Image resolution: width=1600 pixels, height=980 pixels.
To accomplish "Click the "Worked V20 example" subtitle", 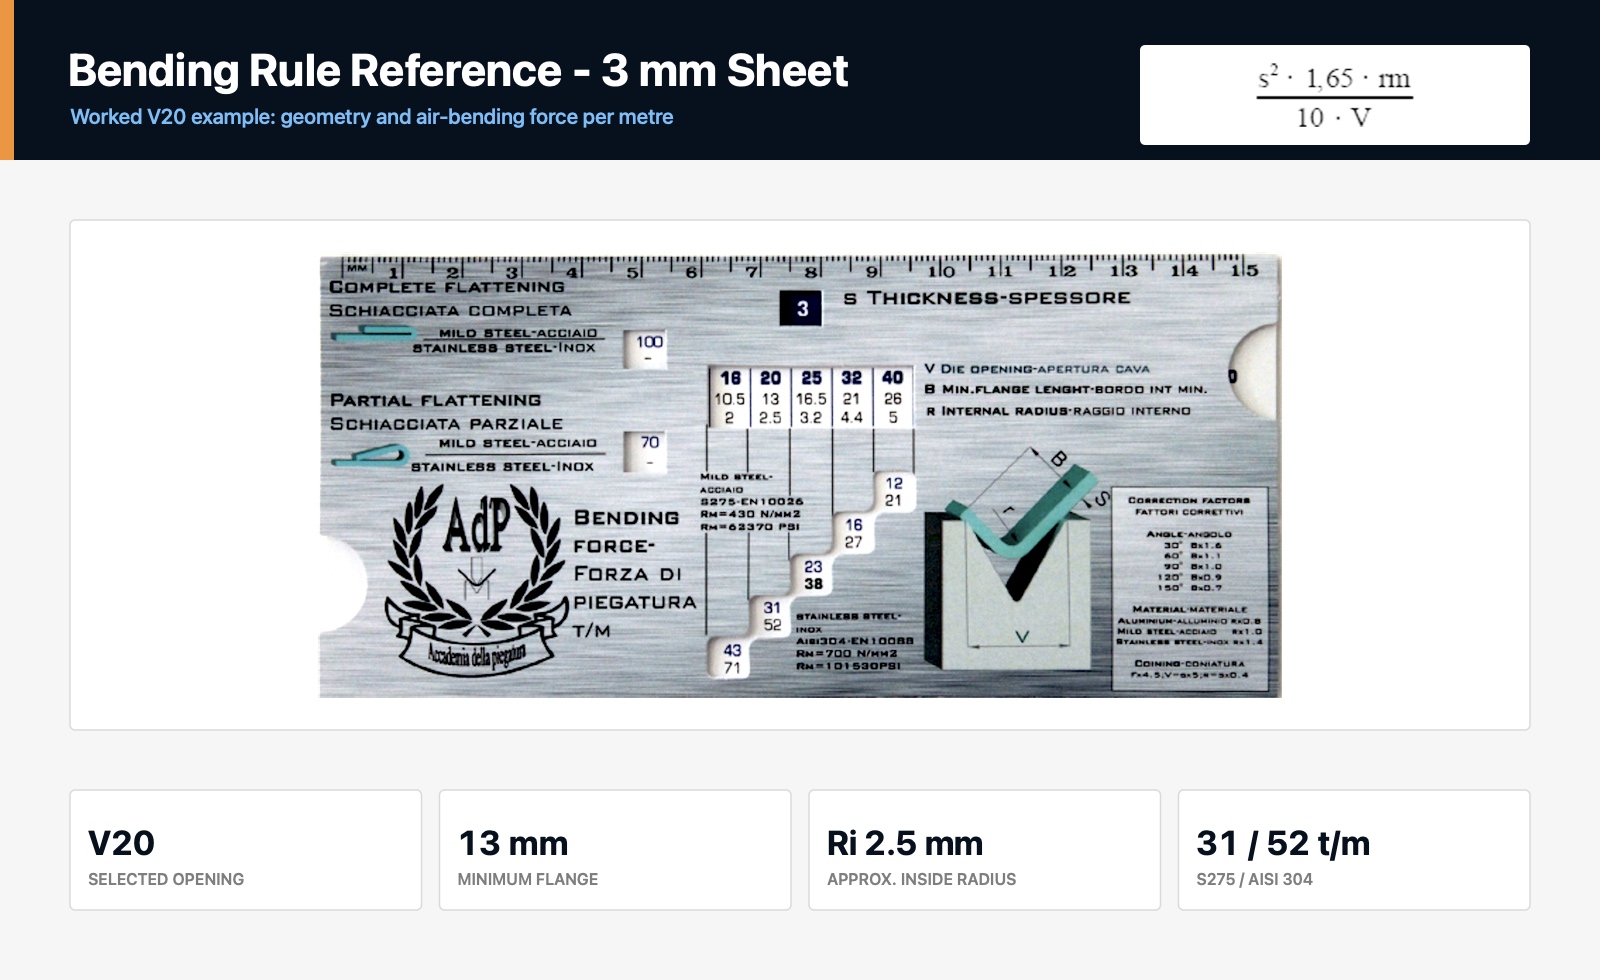I will pos(371,117).
